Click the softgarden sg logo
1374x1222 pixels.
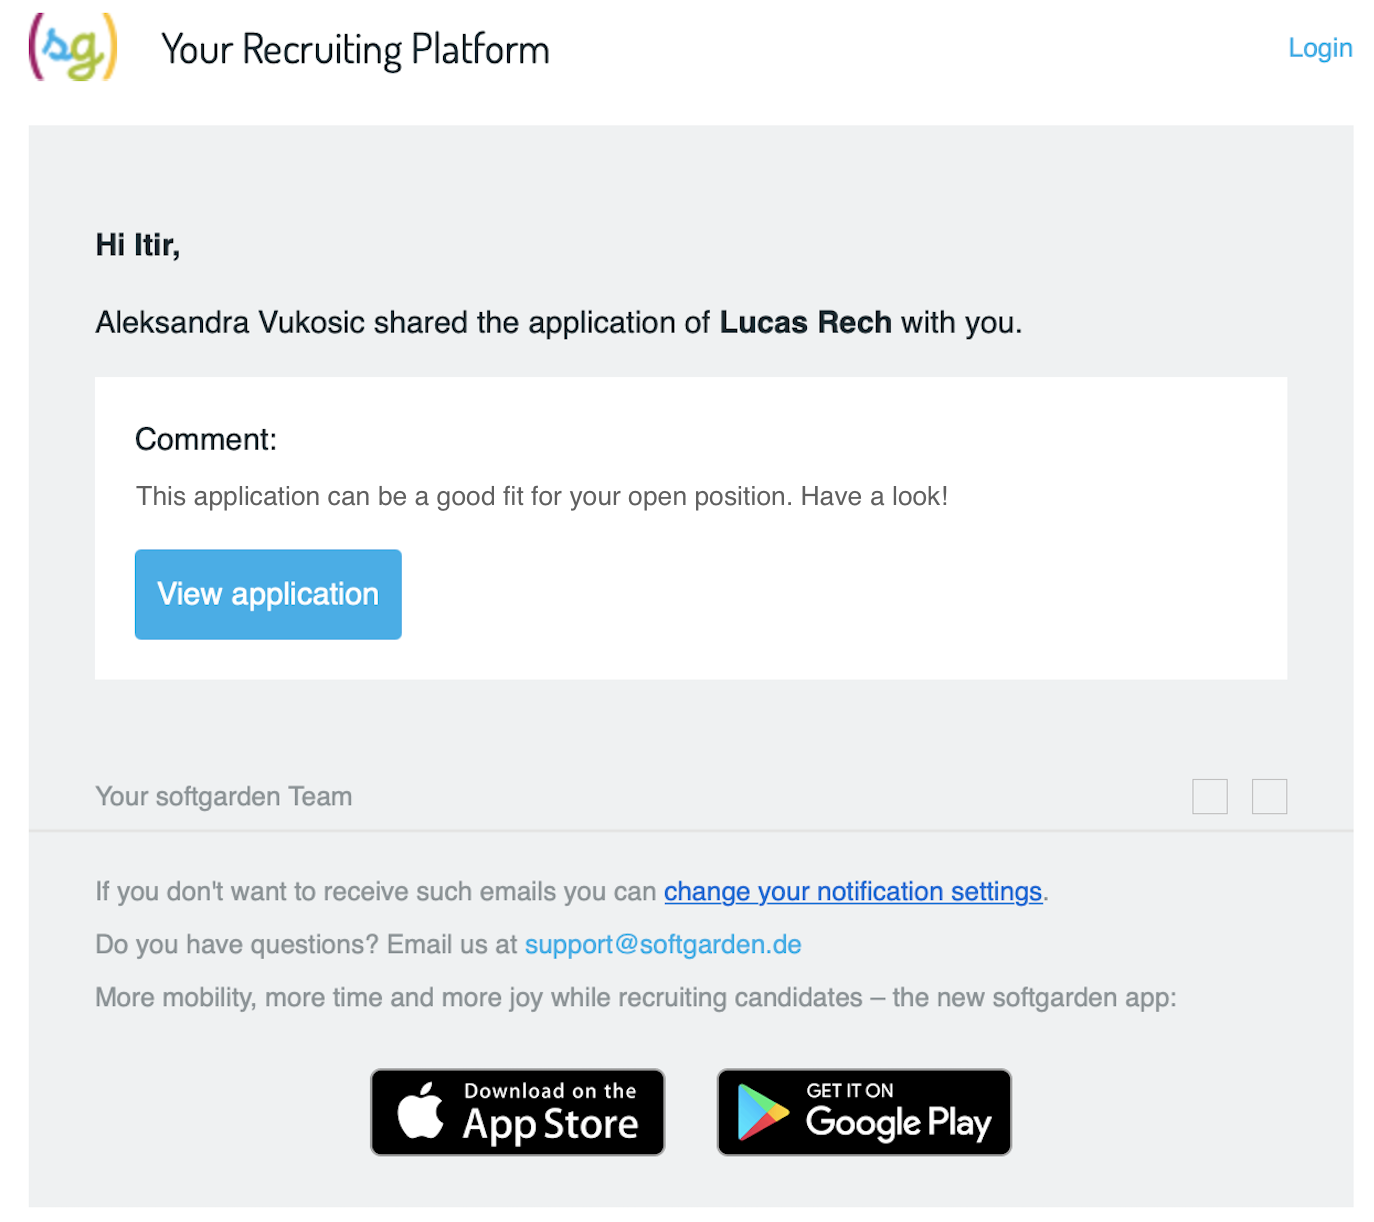click(x=73, y=47)
